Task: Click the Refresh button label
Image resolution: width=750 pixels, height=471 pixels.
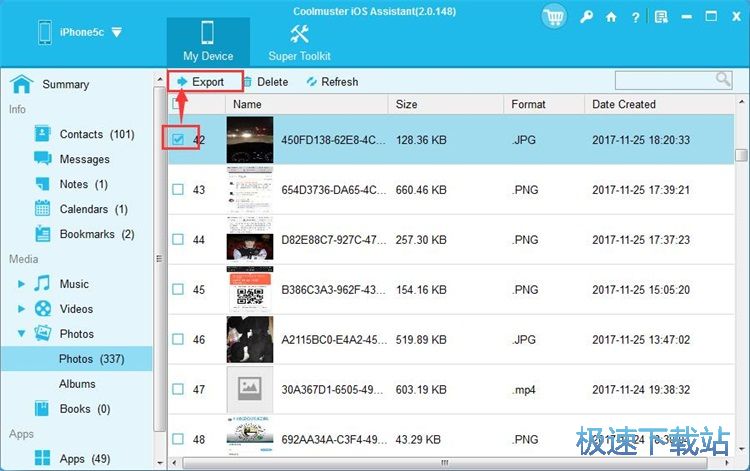Action: click(340, 82)
